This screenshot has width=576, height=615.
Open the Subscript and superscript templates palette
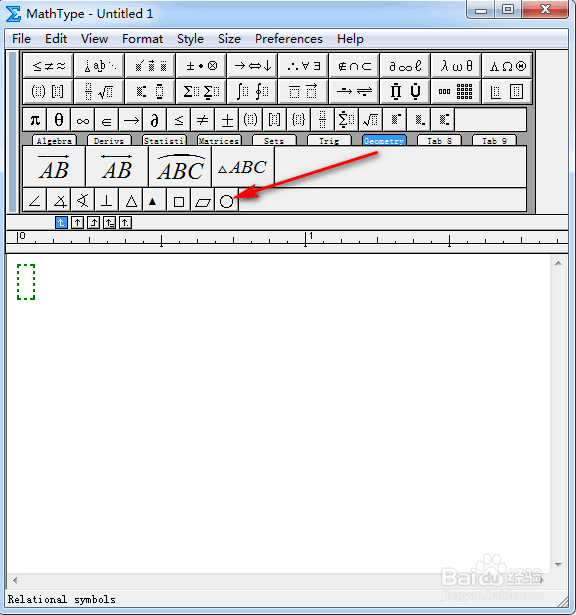coord(150,92)
